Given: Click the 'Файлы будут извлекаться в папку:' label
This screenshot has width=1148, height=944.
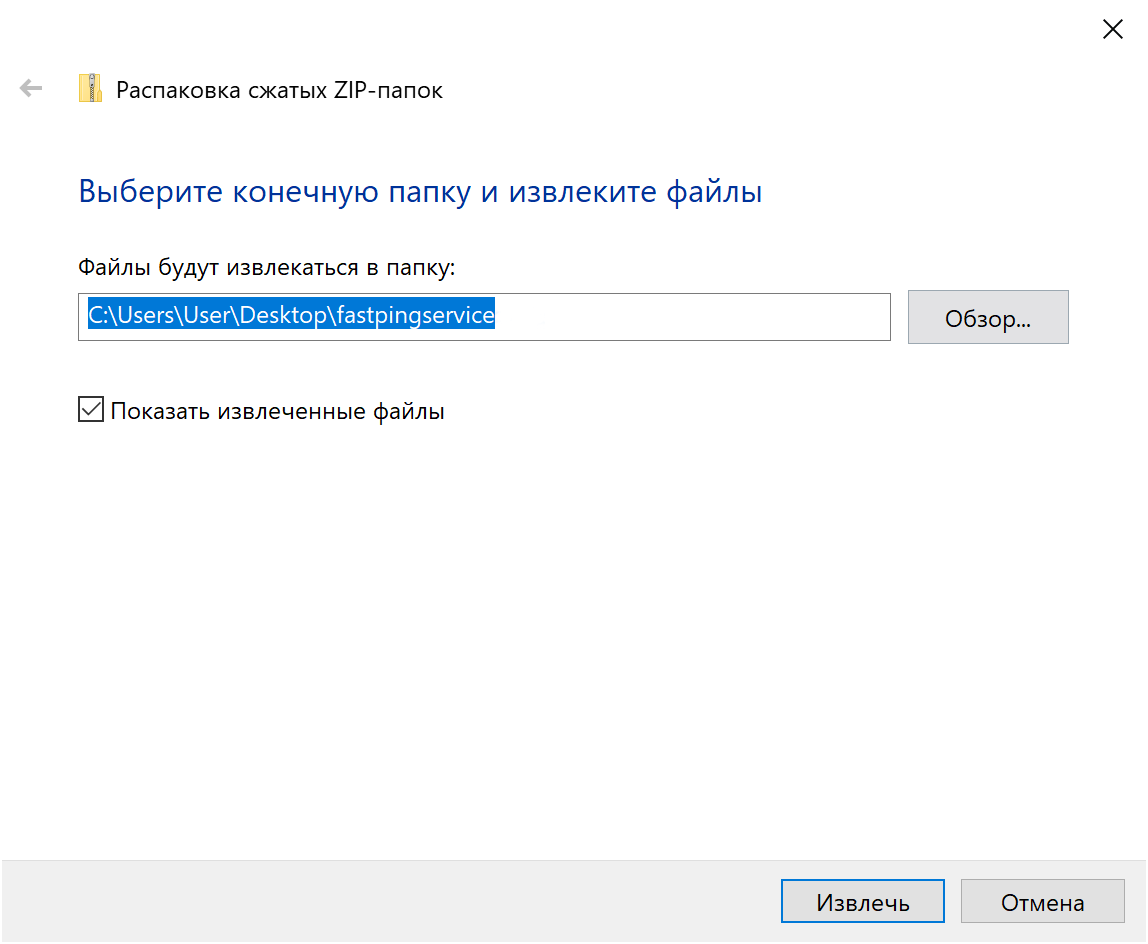Looking at the screenshot, I should point(266,267).
